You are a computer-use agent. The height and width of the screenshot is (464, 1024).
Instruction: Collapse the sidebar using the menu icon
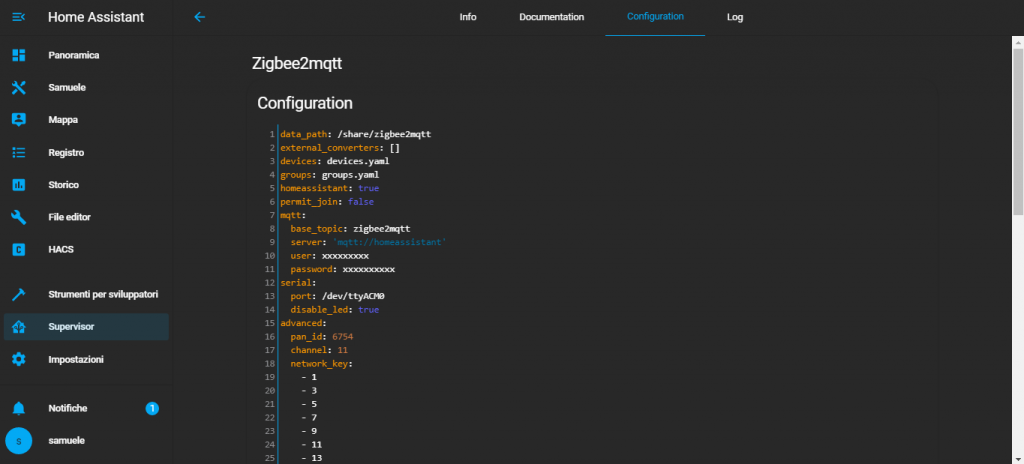coord(19,17)
